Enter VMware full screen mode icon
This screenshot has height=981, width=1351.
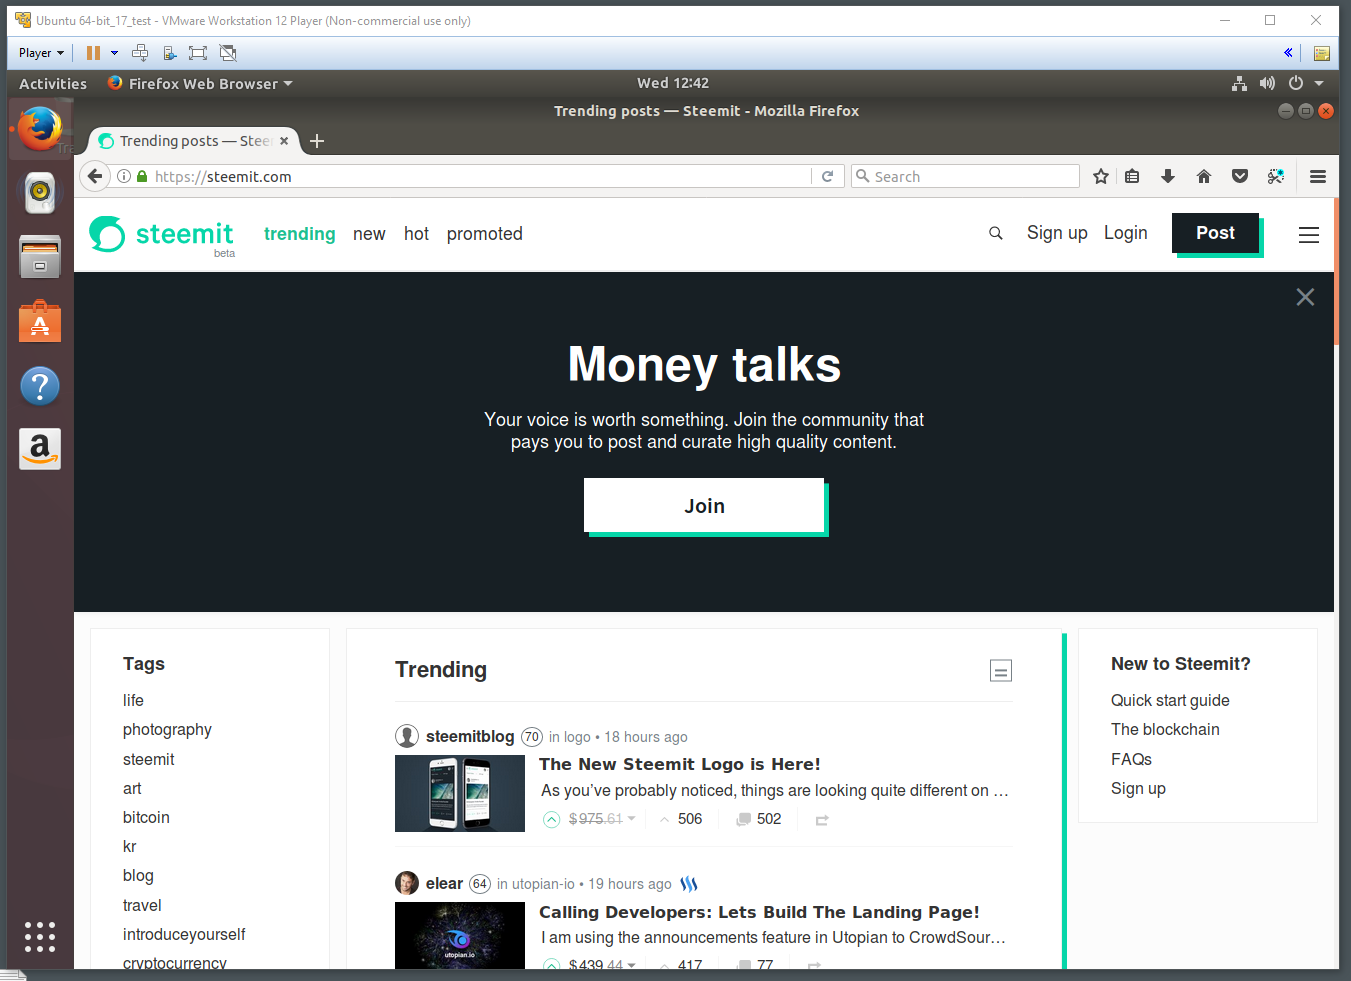click(x=198, y=53)
